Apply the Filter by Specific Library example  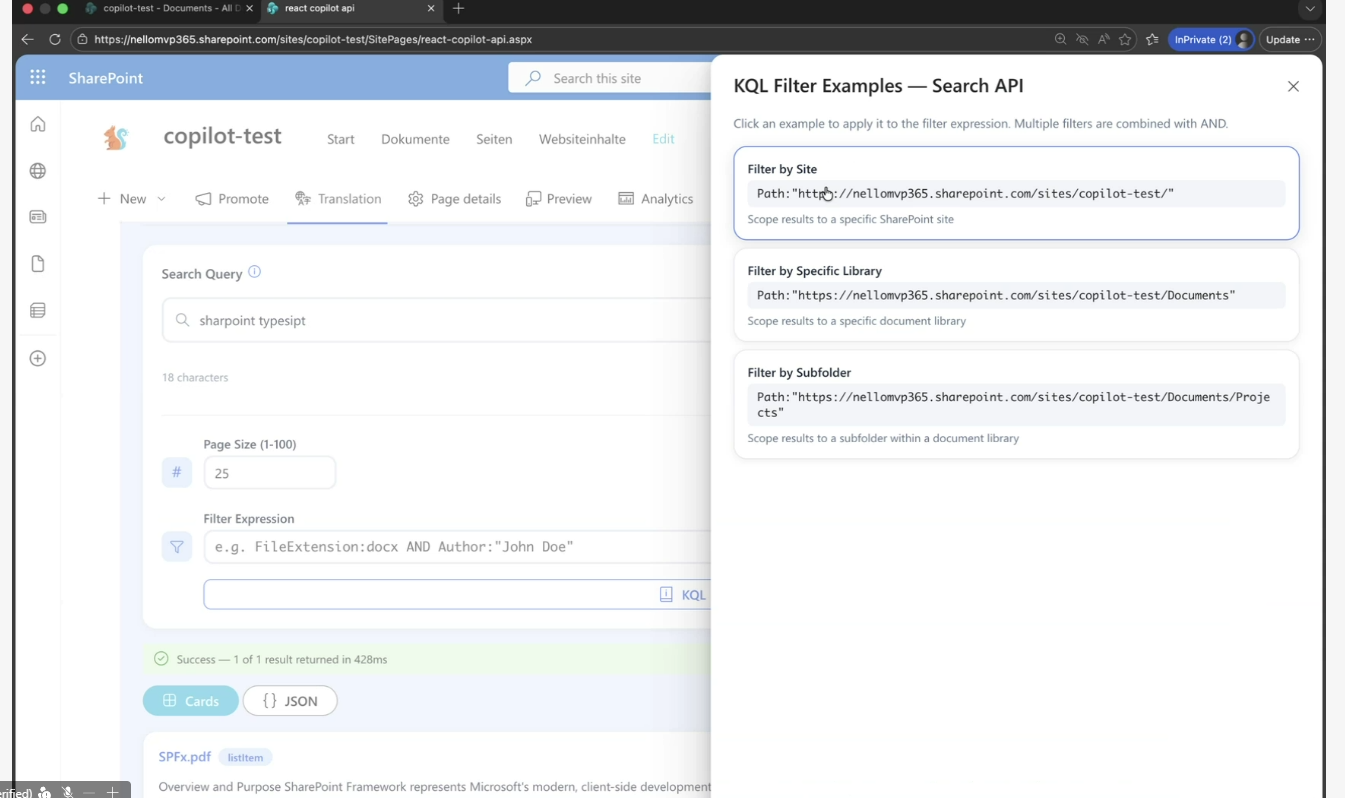click(1015, 295)
